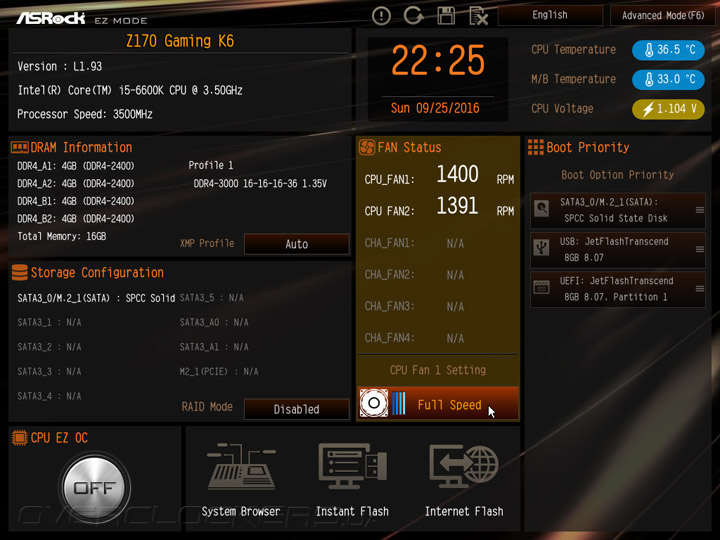This screenshot has width=720, height=540.
Task: Click the CHA_FAN1 N/A row
Action: point(414,243)
